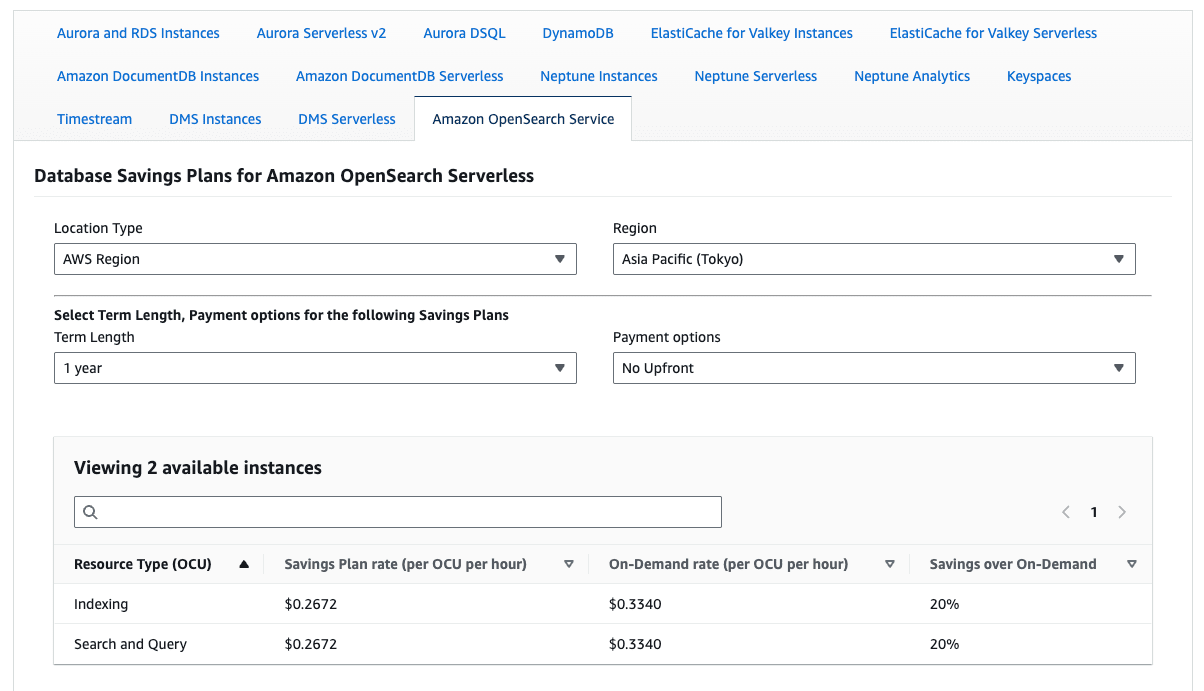
Task: Click the search magnifier icon in the instance table
Action: click(90, 512)
